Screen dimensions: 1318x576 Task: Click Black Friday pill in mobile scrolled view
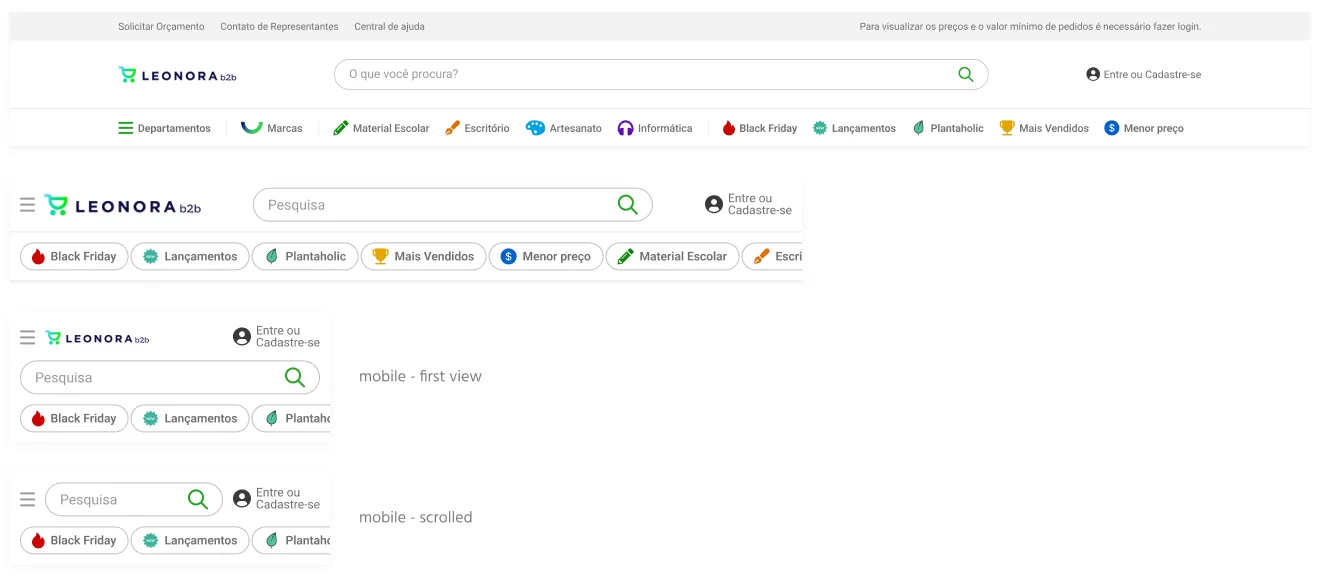75,540
